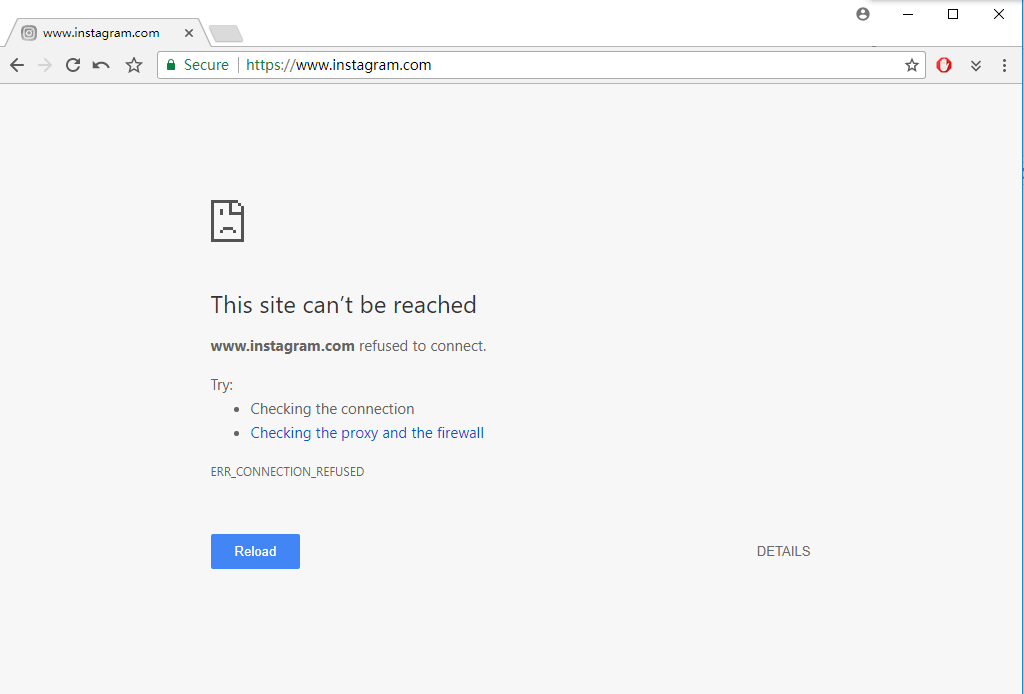Viewport: 1024px width, 694px height.
Task: Maximize the browser window
Action: 953,14
